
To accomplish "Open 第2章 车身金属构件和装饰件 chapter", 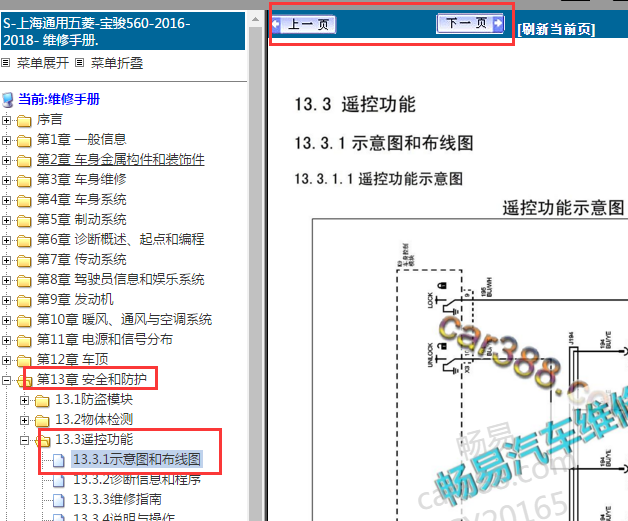I will (x=121, y=159).
